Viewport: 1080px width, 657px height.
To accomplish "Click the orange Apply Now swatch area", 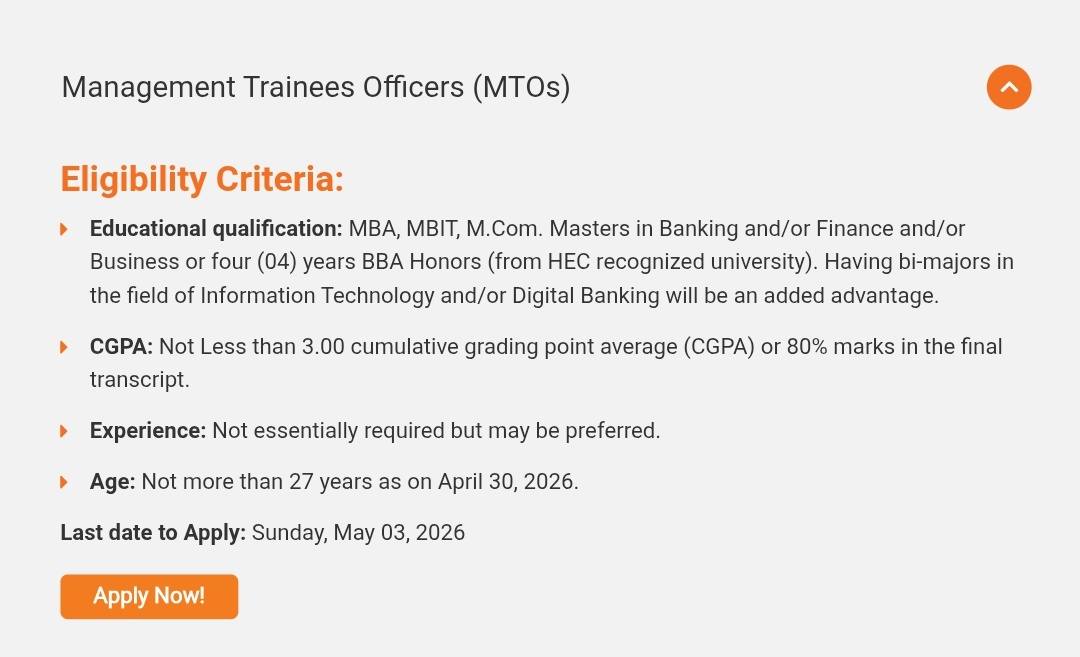I will pos(148,596).
